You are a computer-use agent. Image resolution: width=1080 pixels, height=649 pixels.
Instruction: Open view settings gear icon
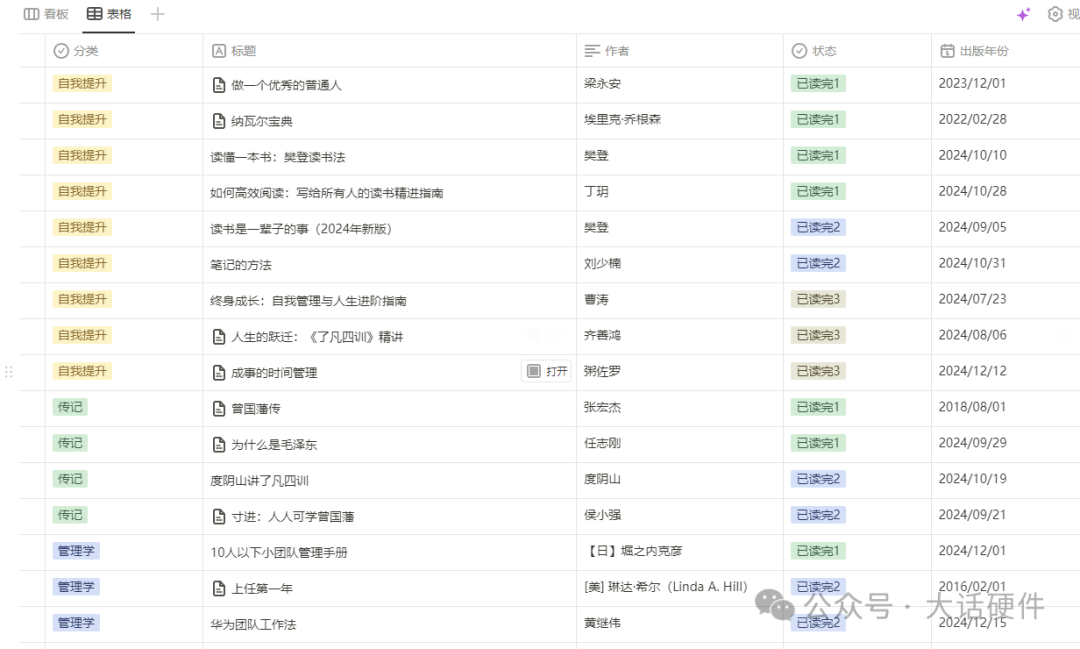coord(1055,14)
